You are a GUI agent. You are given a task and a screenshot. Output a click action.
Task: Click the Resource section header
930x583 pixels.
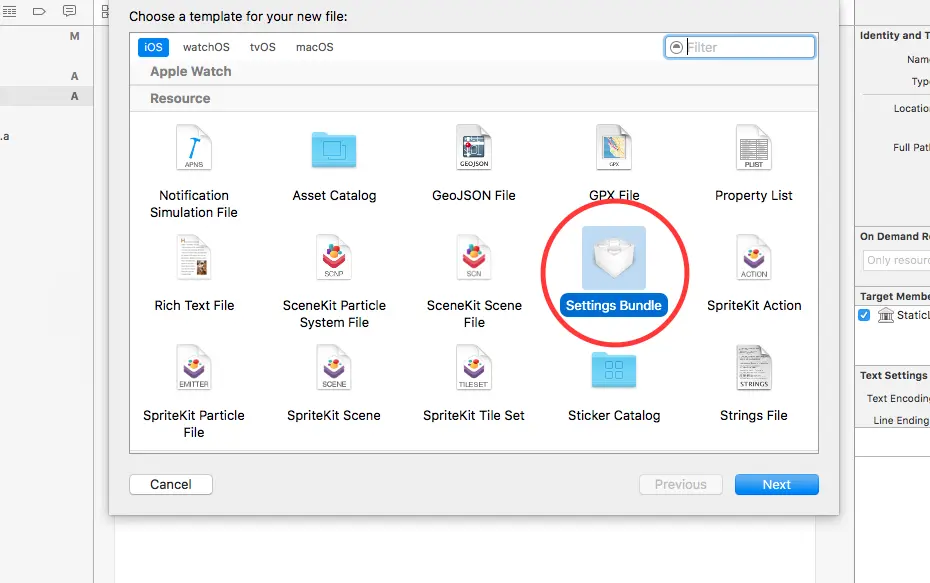[x=180, y=98]
